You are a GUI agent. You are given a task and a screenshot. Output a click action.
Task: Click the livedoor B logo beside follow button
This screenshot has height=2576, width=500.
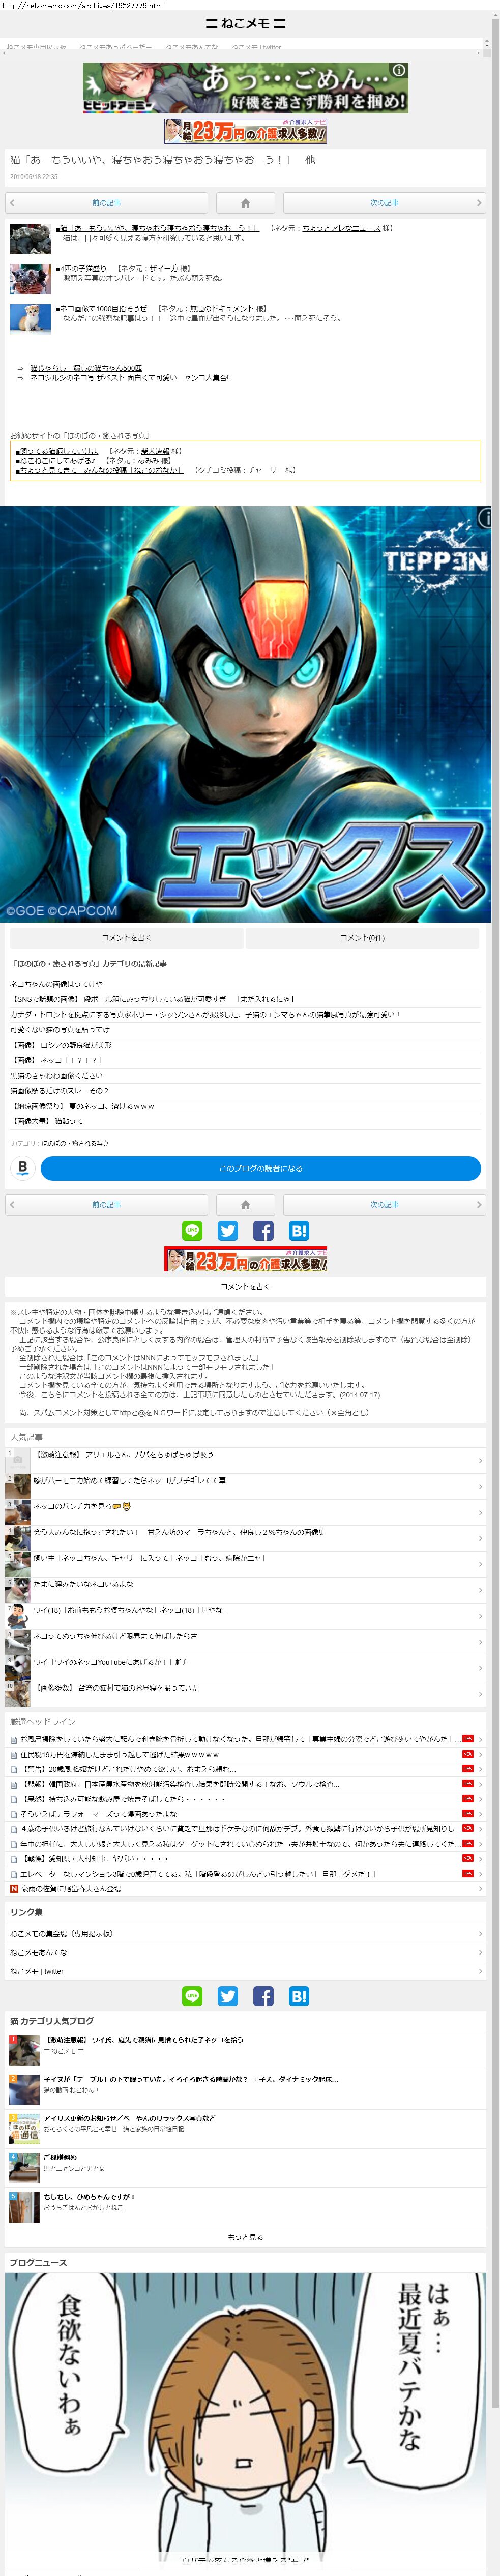[22, 1168]
